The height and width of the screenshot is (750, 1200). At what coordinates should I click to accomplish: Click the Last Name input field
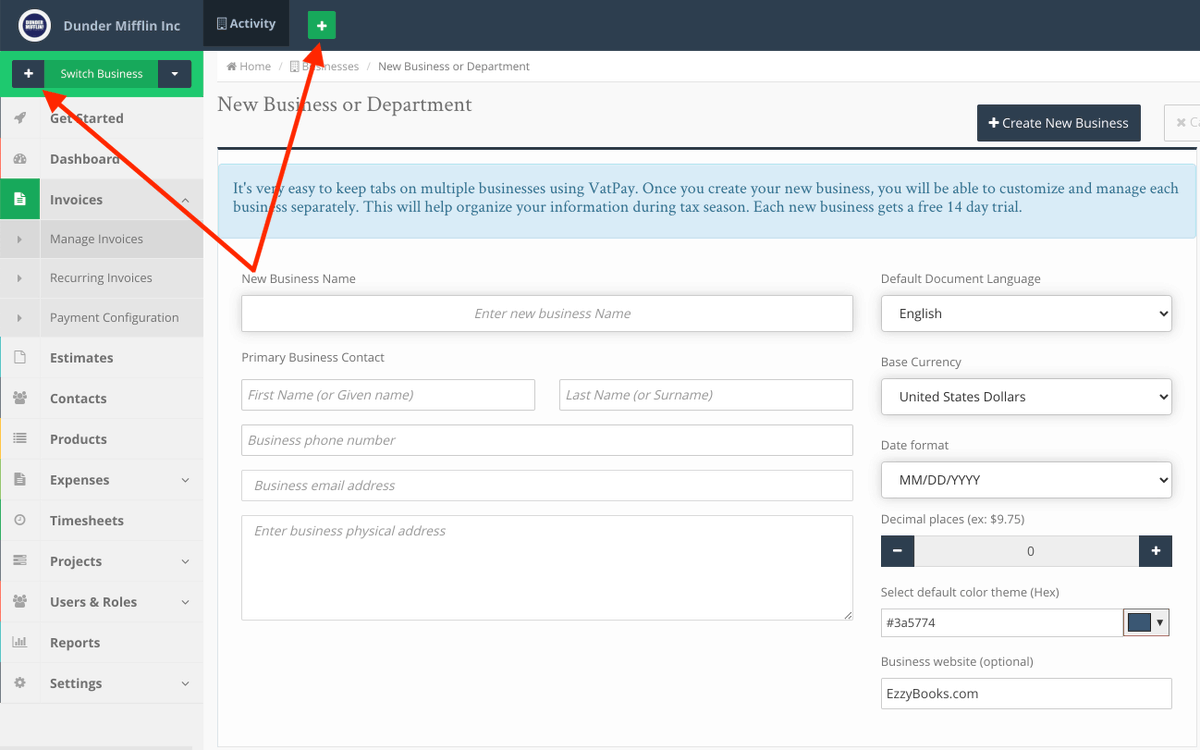(706, 394)
